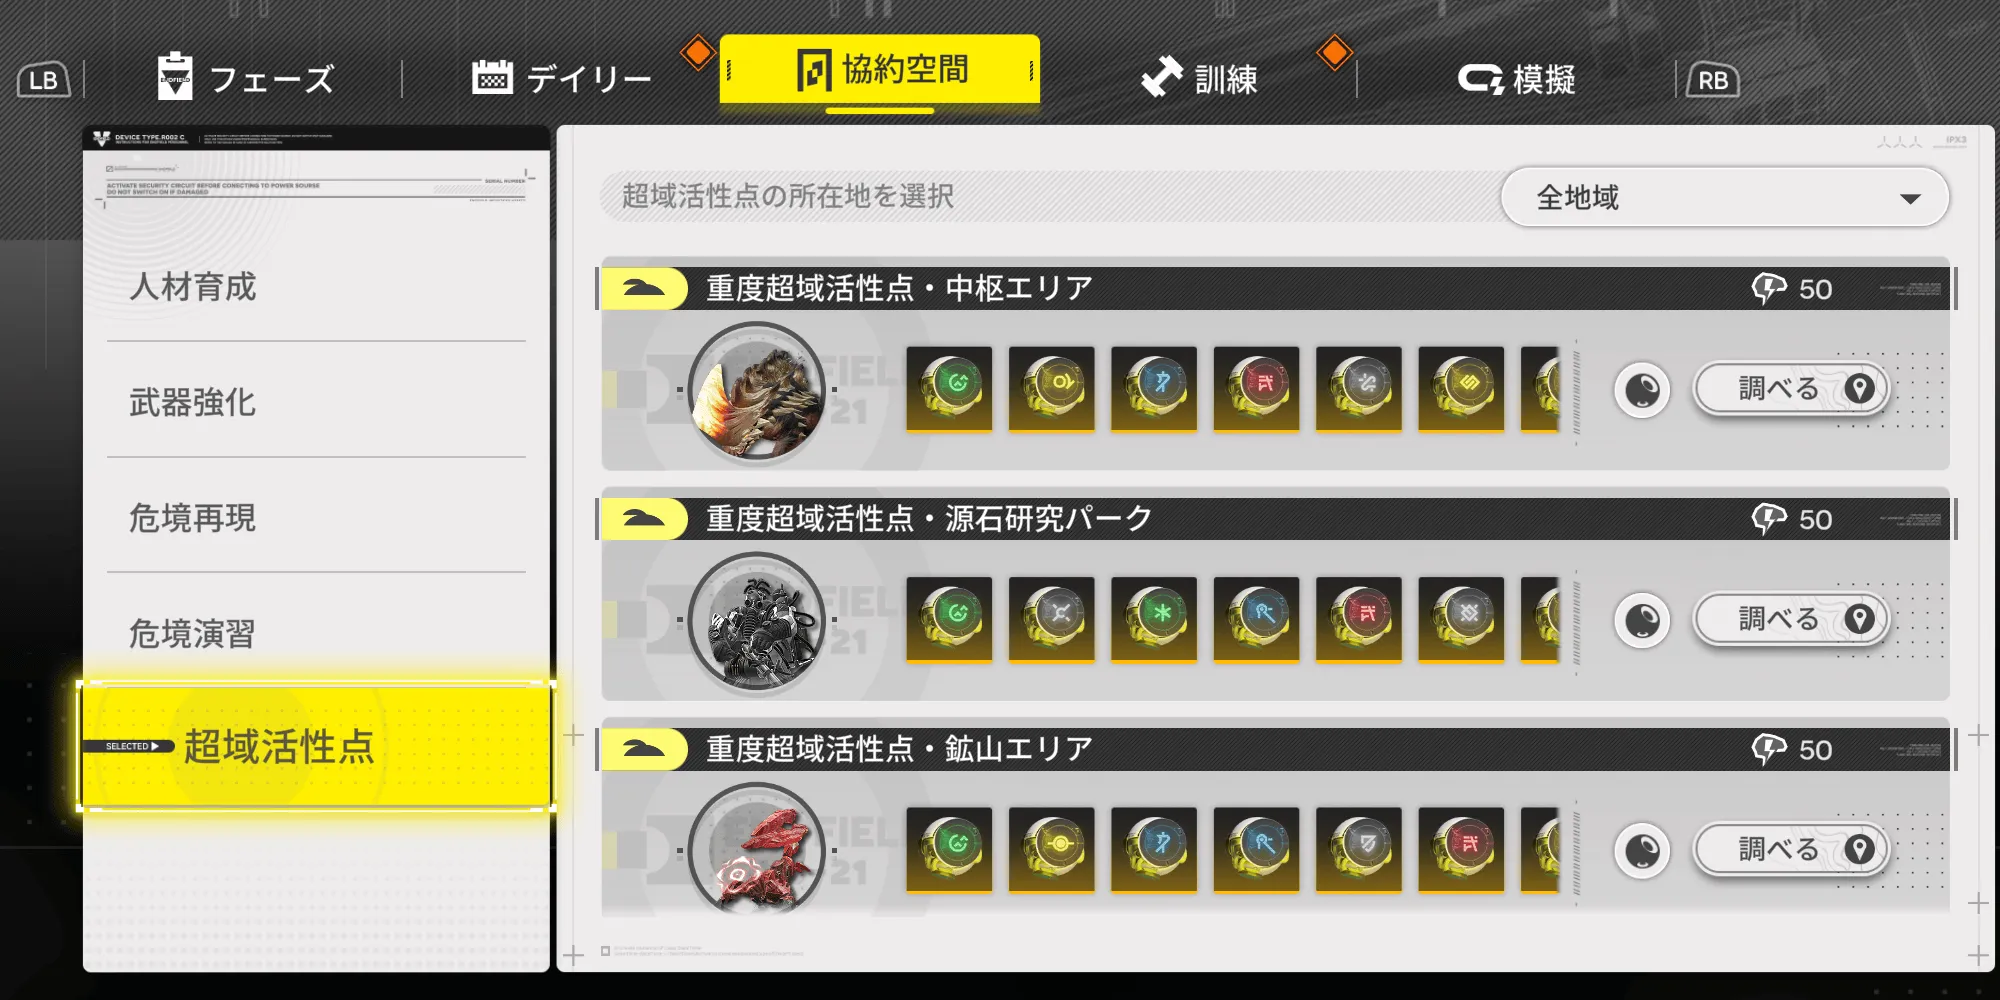Click the red reward icon in 中枢エリア row
2000x1000 pixels.
tap(1256, 389)
